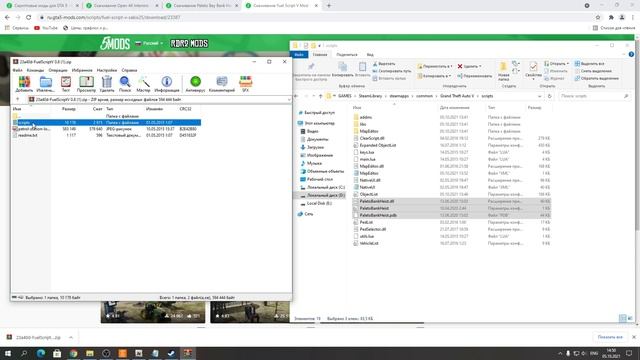This screenshot has height=360, width=640.
Task: Open Explorer's blue Файл tab
Action: [x=299, y=54]
